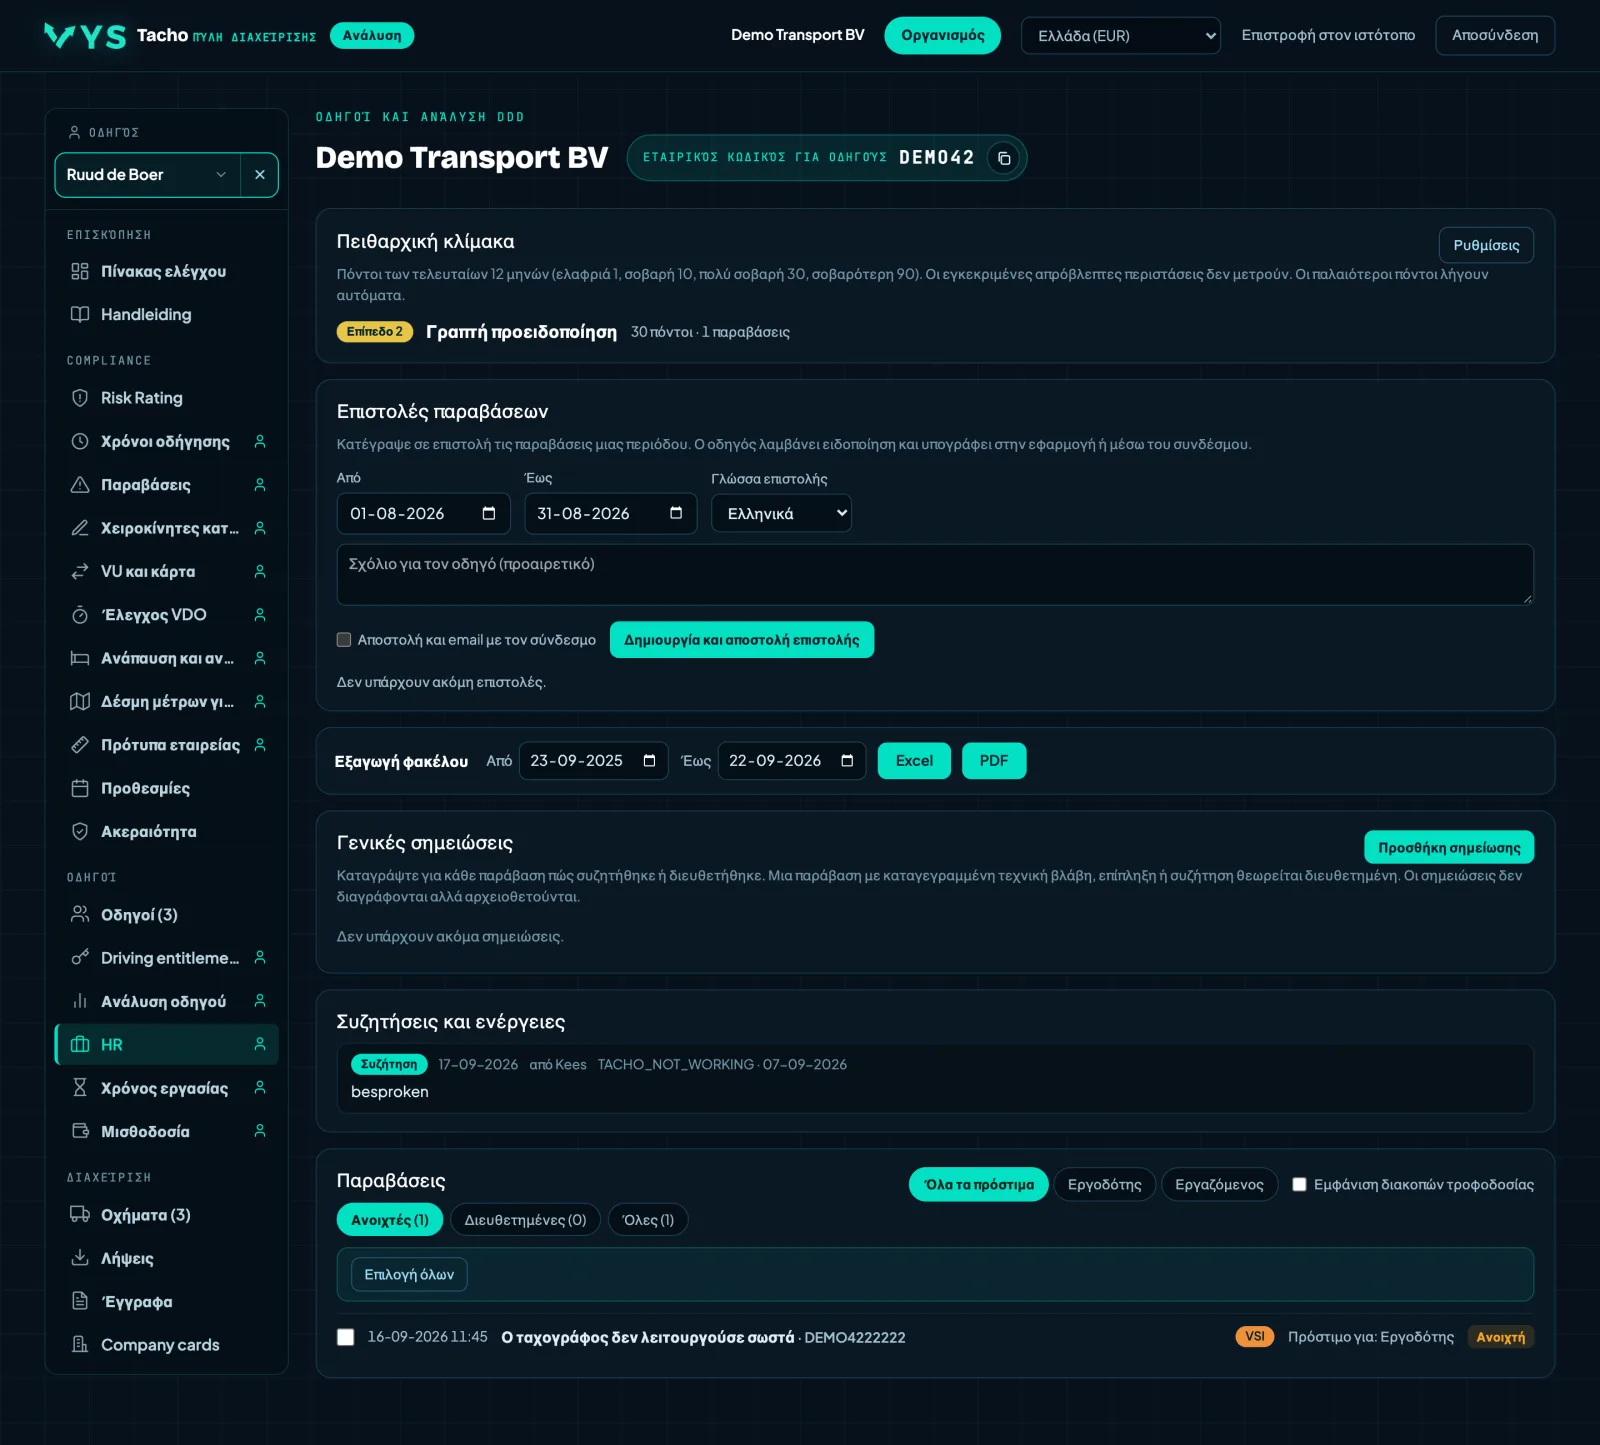
Task: Open the Δέσμη μέτρων map icon
Action: tap(80, 701)
